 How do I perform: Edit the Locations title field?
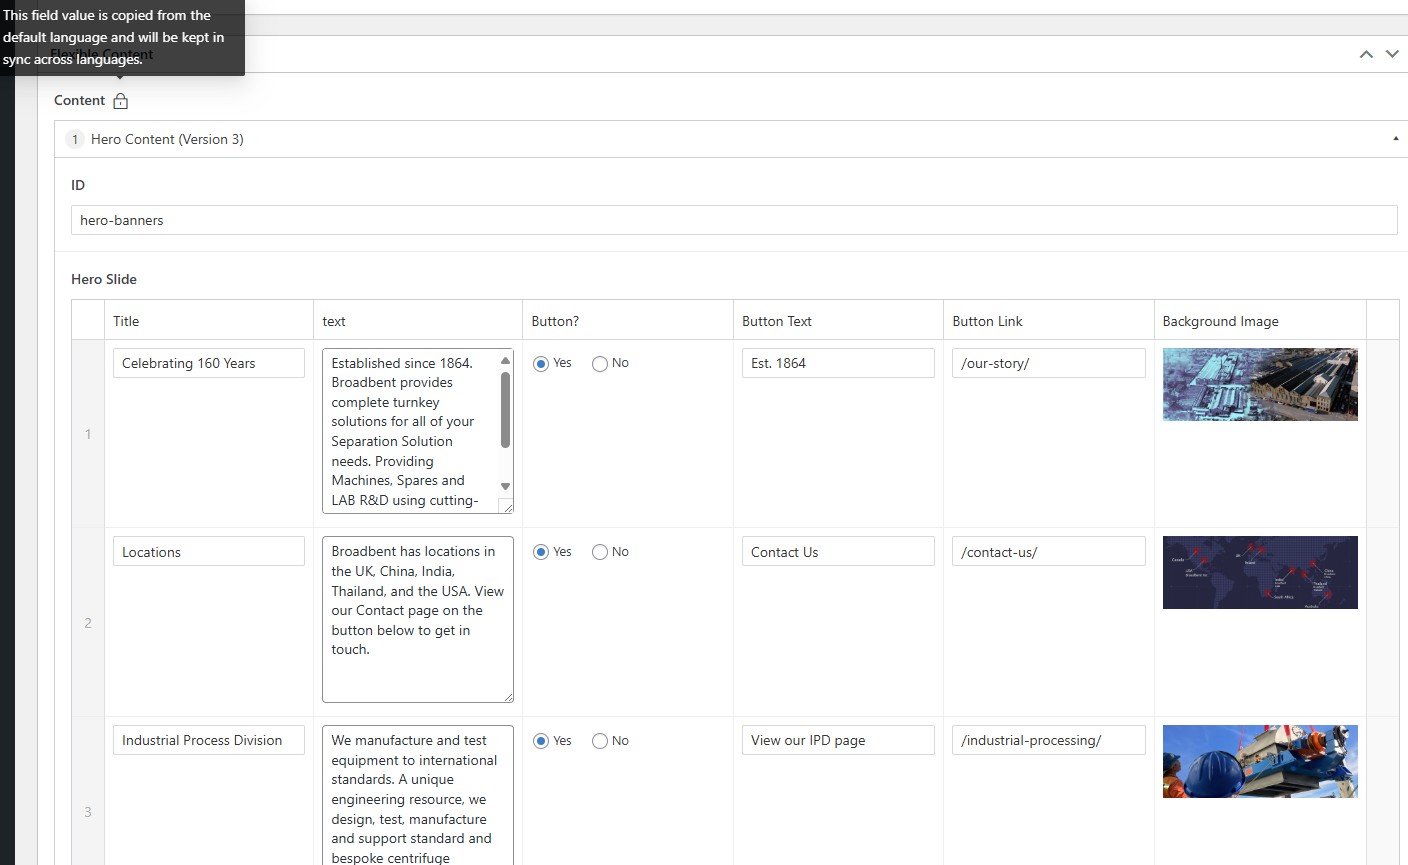click(209, 552)
